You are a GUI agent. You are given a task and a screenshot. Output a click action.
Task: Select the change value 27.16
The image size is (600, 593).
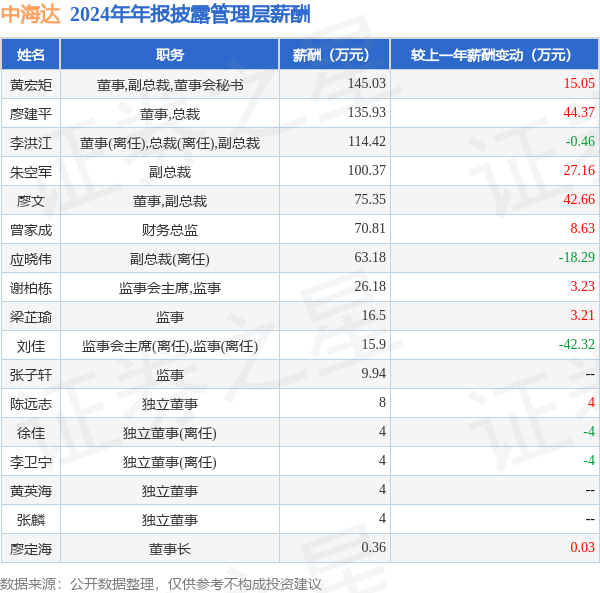(x=579, y=171)
